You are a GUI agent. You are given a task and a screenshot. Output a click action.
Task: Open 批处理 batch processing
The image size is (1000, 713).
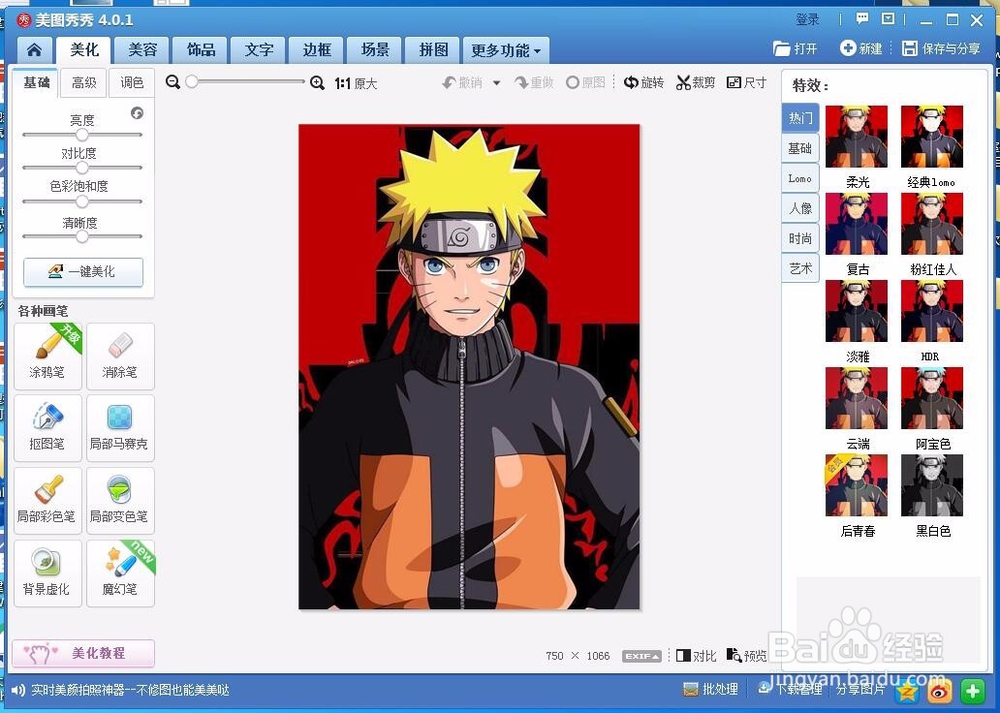(x=710, y=689)
